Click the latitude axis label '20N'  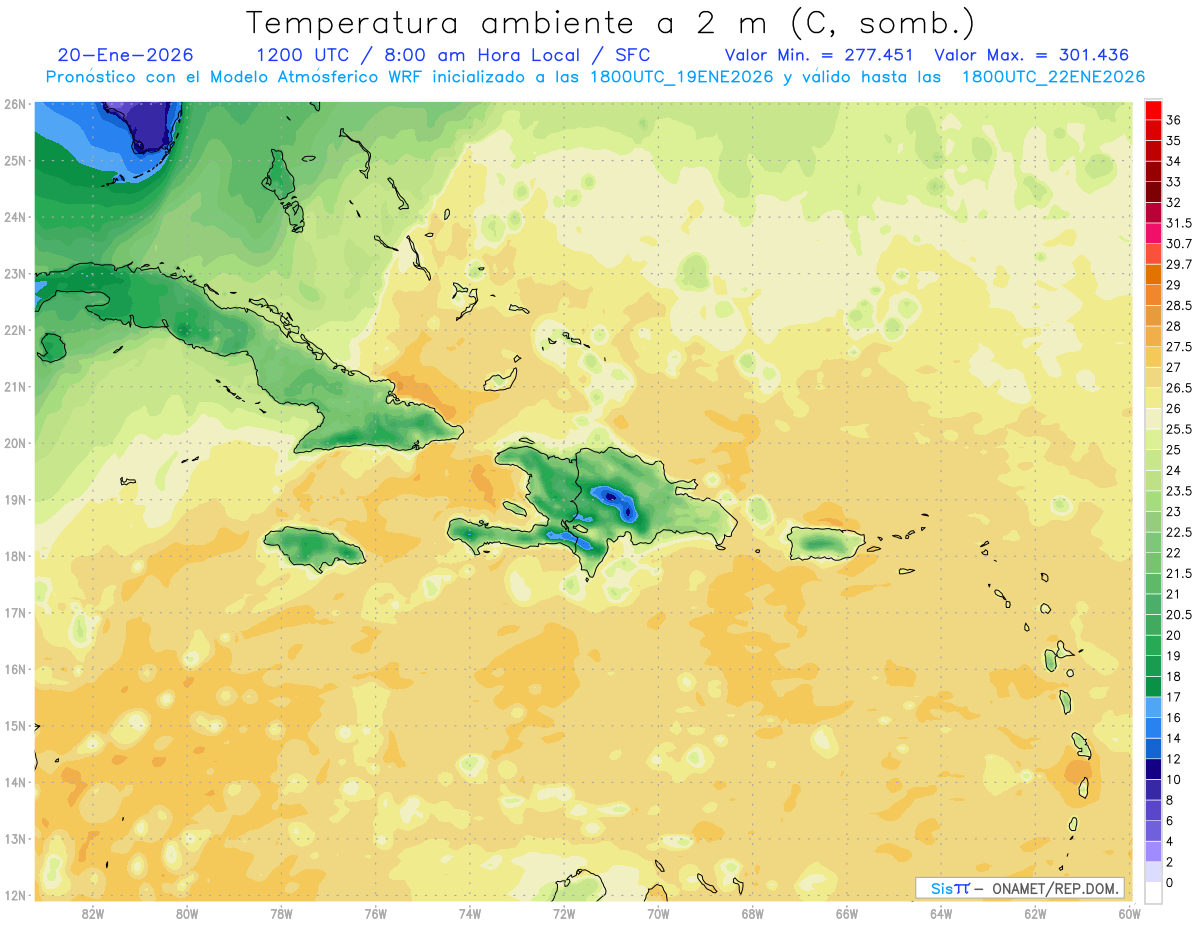[14, 443]
